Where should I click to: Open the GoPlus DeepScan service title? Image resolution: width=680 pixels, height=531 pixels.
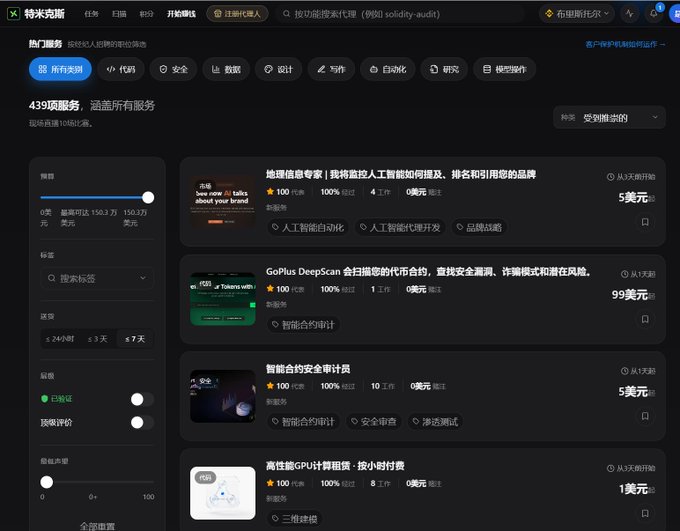pyautogui.click(x=428, y=272)
